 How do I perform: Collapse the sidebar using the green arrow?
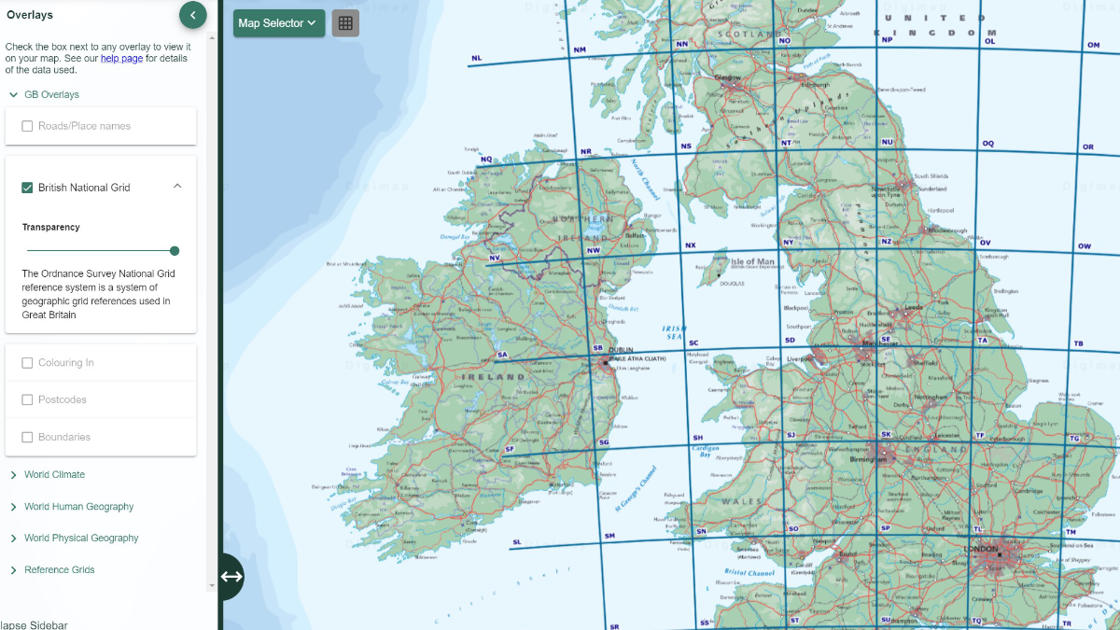tap(192, 15)
